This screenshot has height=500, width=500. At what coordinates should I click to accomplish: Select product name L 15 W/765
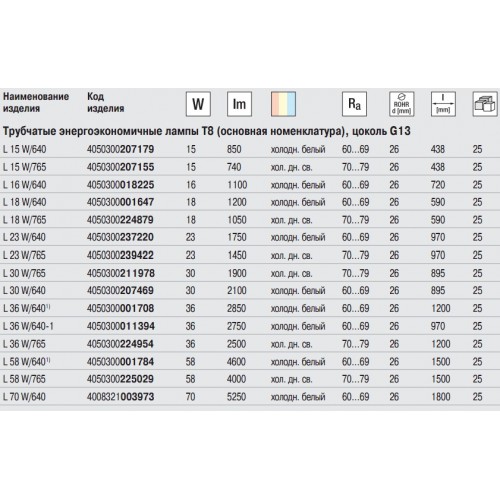(x=25, y=167)
